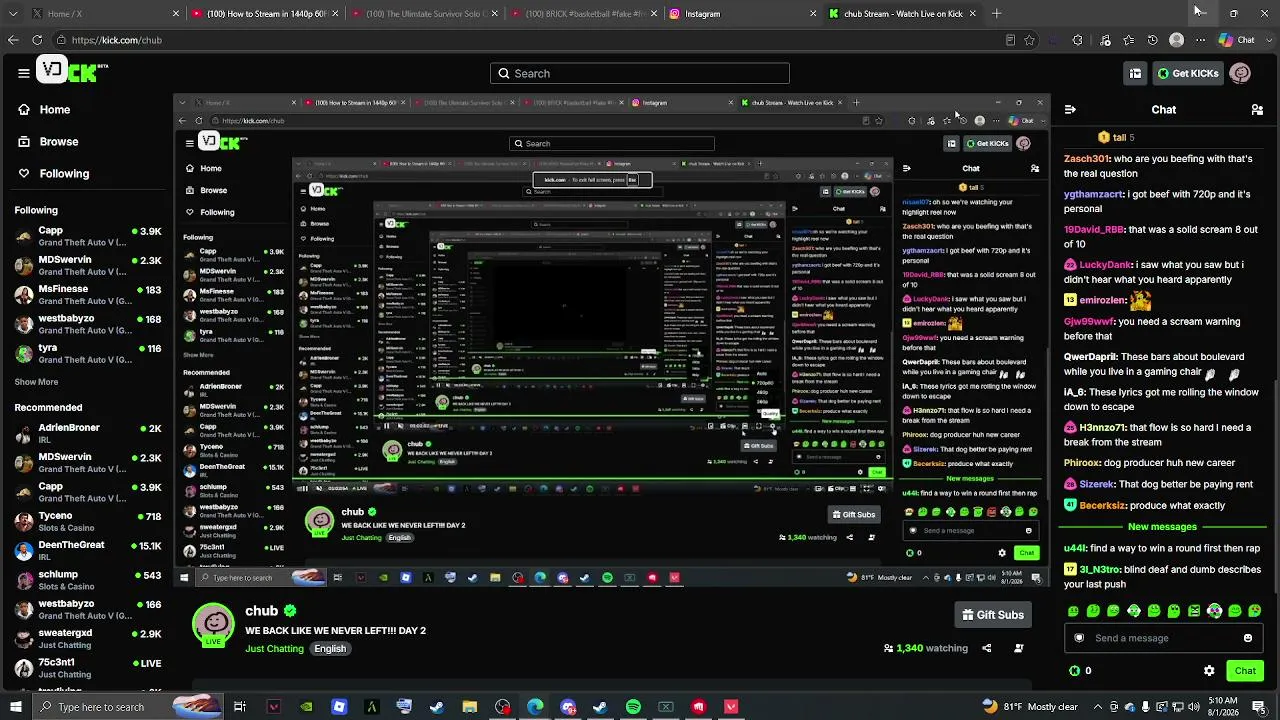Switch to the Instagram browser tab
Viewport: 1280px width, 720px height.
coord(743,14)
